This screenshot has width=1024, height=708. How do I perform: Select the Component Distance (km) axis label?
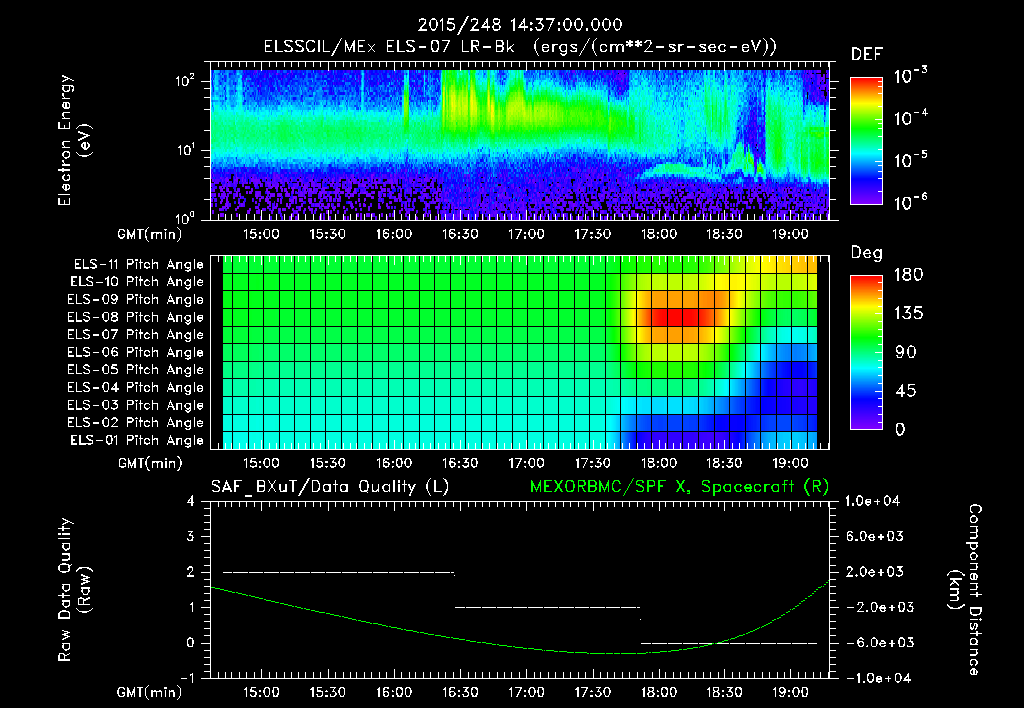[965, 590]
